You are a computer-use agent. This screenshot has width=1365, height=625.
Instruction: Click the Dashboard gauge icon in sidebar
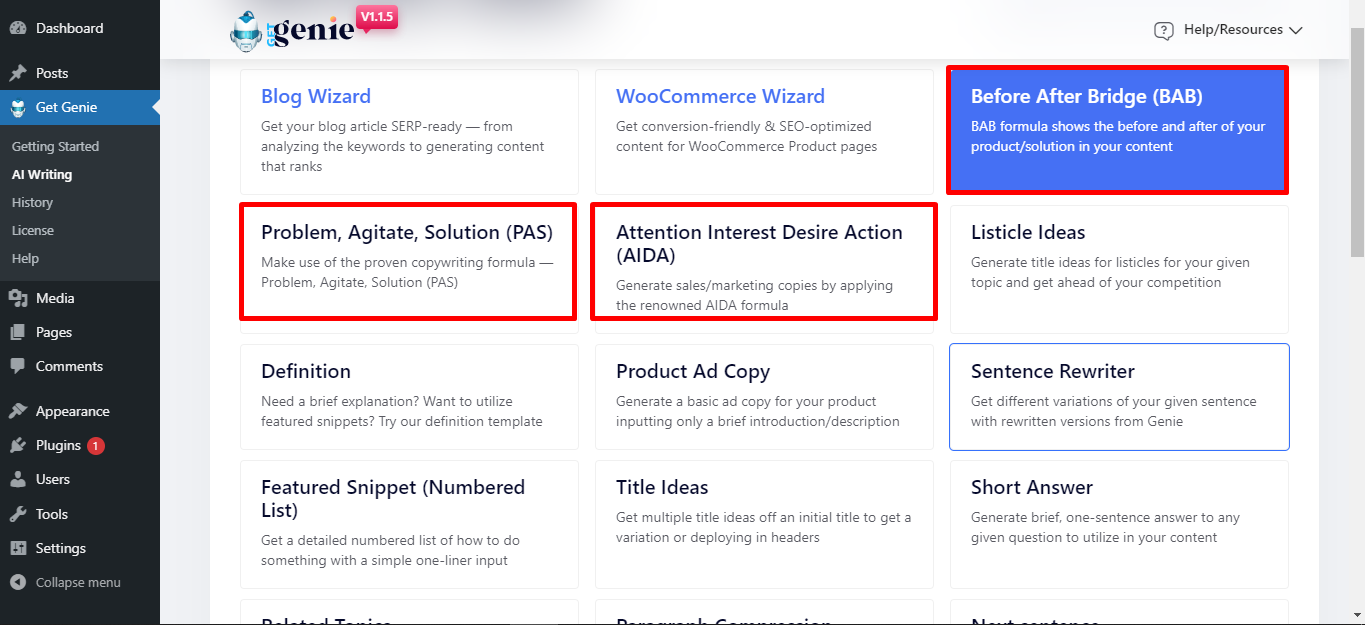pos(18,28)
